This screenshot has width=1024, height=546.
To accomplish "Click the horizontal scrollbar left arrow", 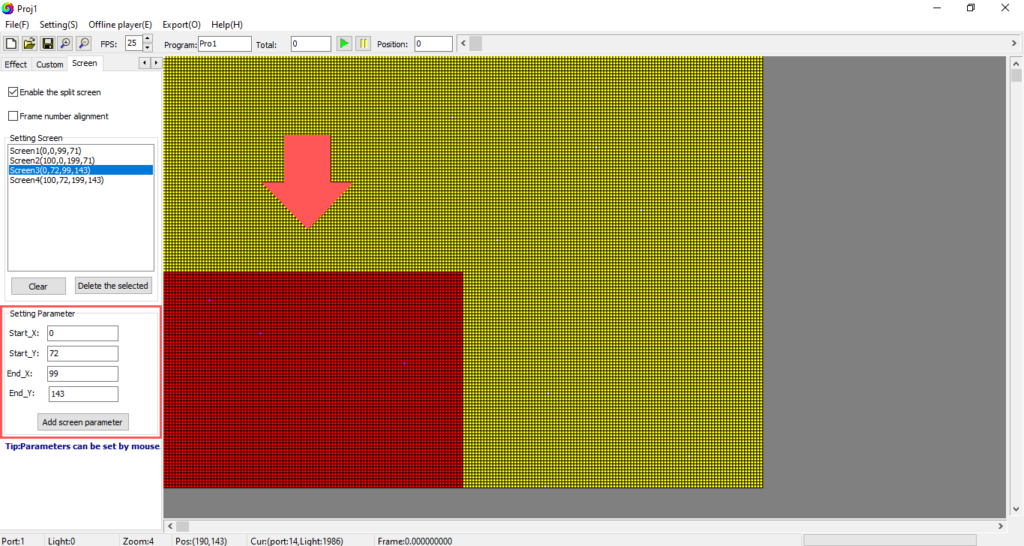I will click(170, 526).
